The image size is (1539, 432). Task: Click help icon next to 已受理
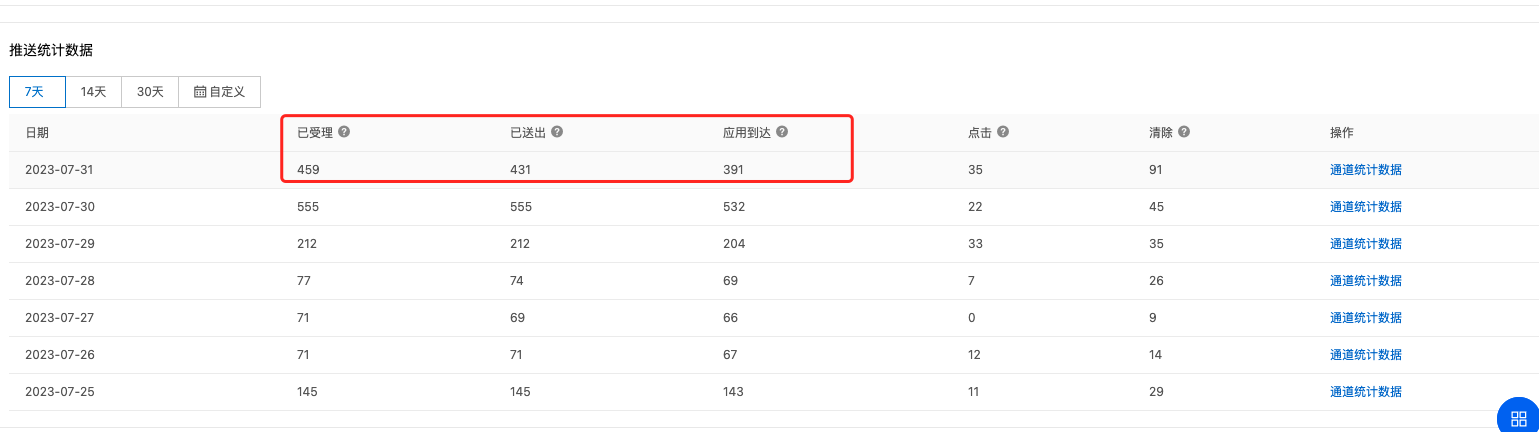(x=344, y=132)
